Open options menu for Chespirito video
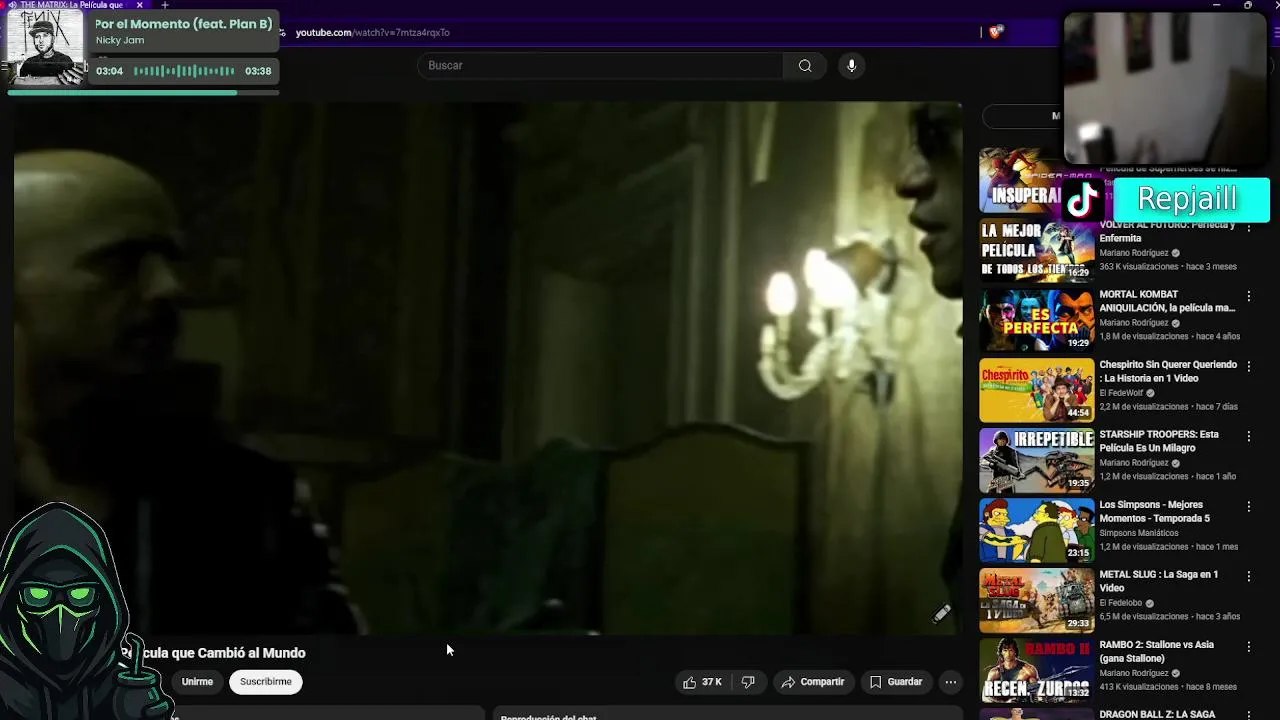 [x=1248, y=367]
